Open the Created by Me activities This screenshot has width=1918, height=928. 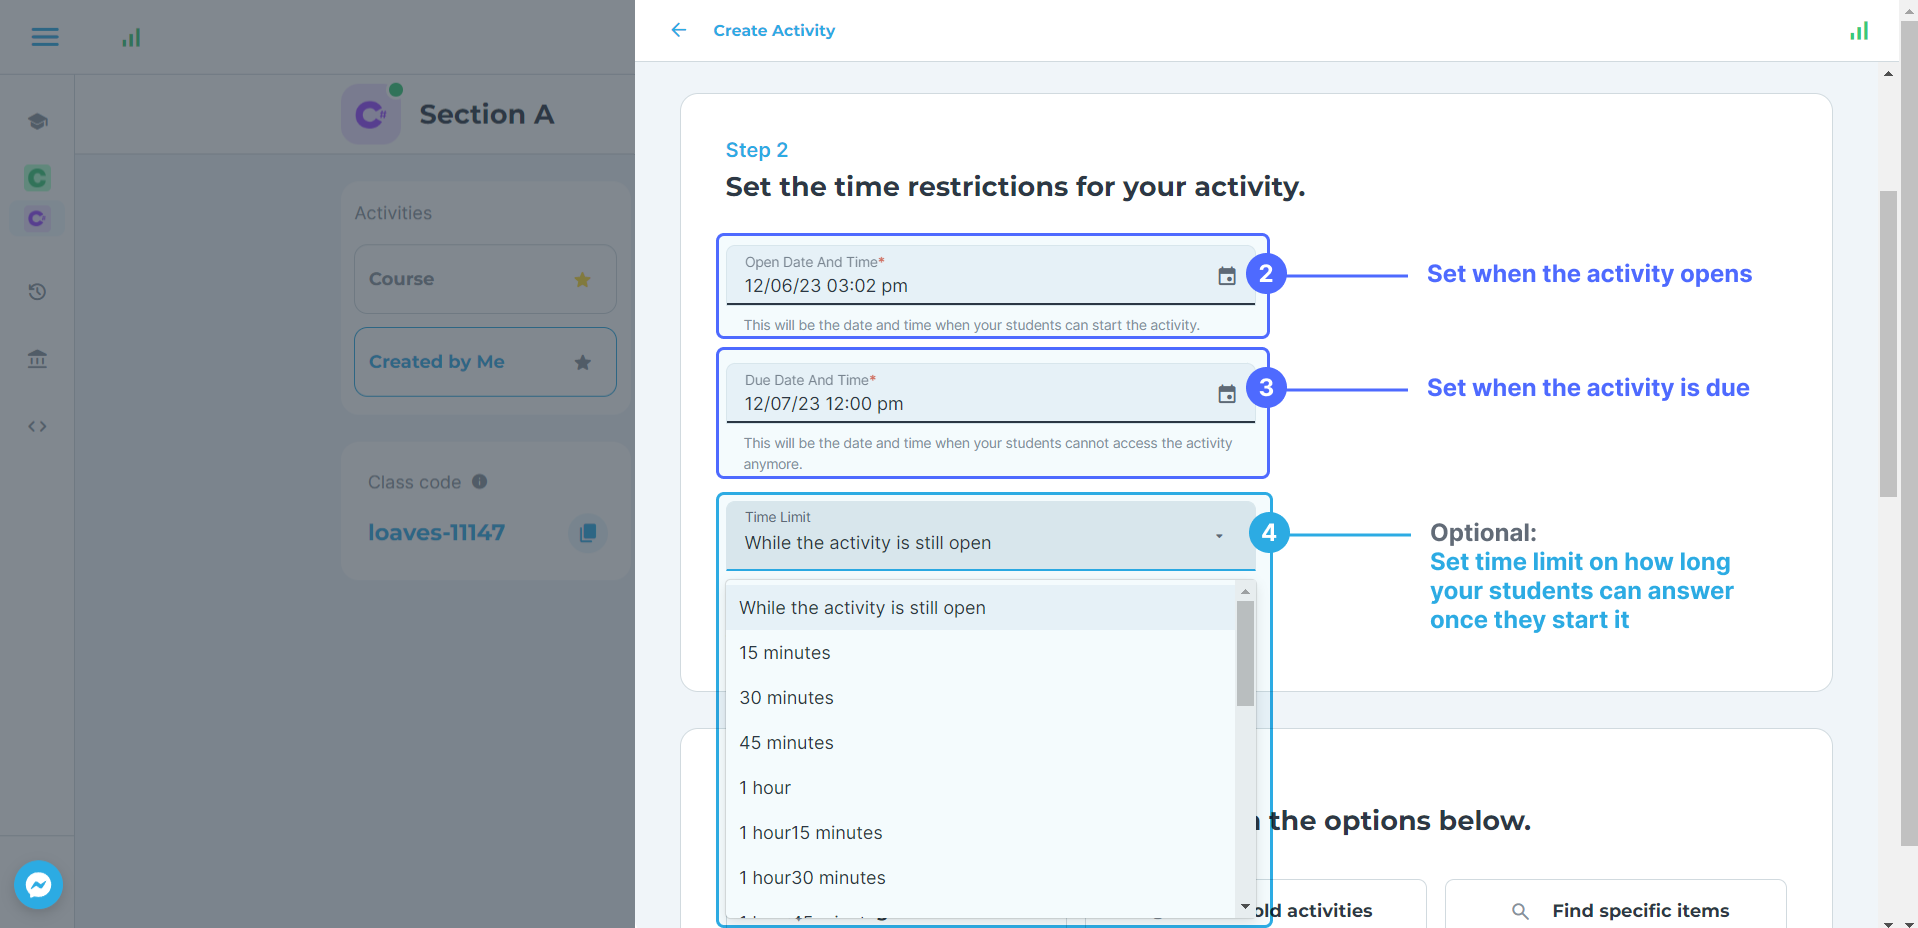[437, 362]
